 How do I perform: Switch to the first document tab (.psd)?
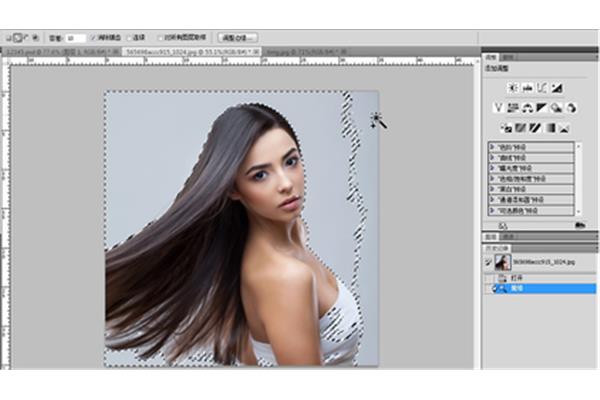[61, 51]
